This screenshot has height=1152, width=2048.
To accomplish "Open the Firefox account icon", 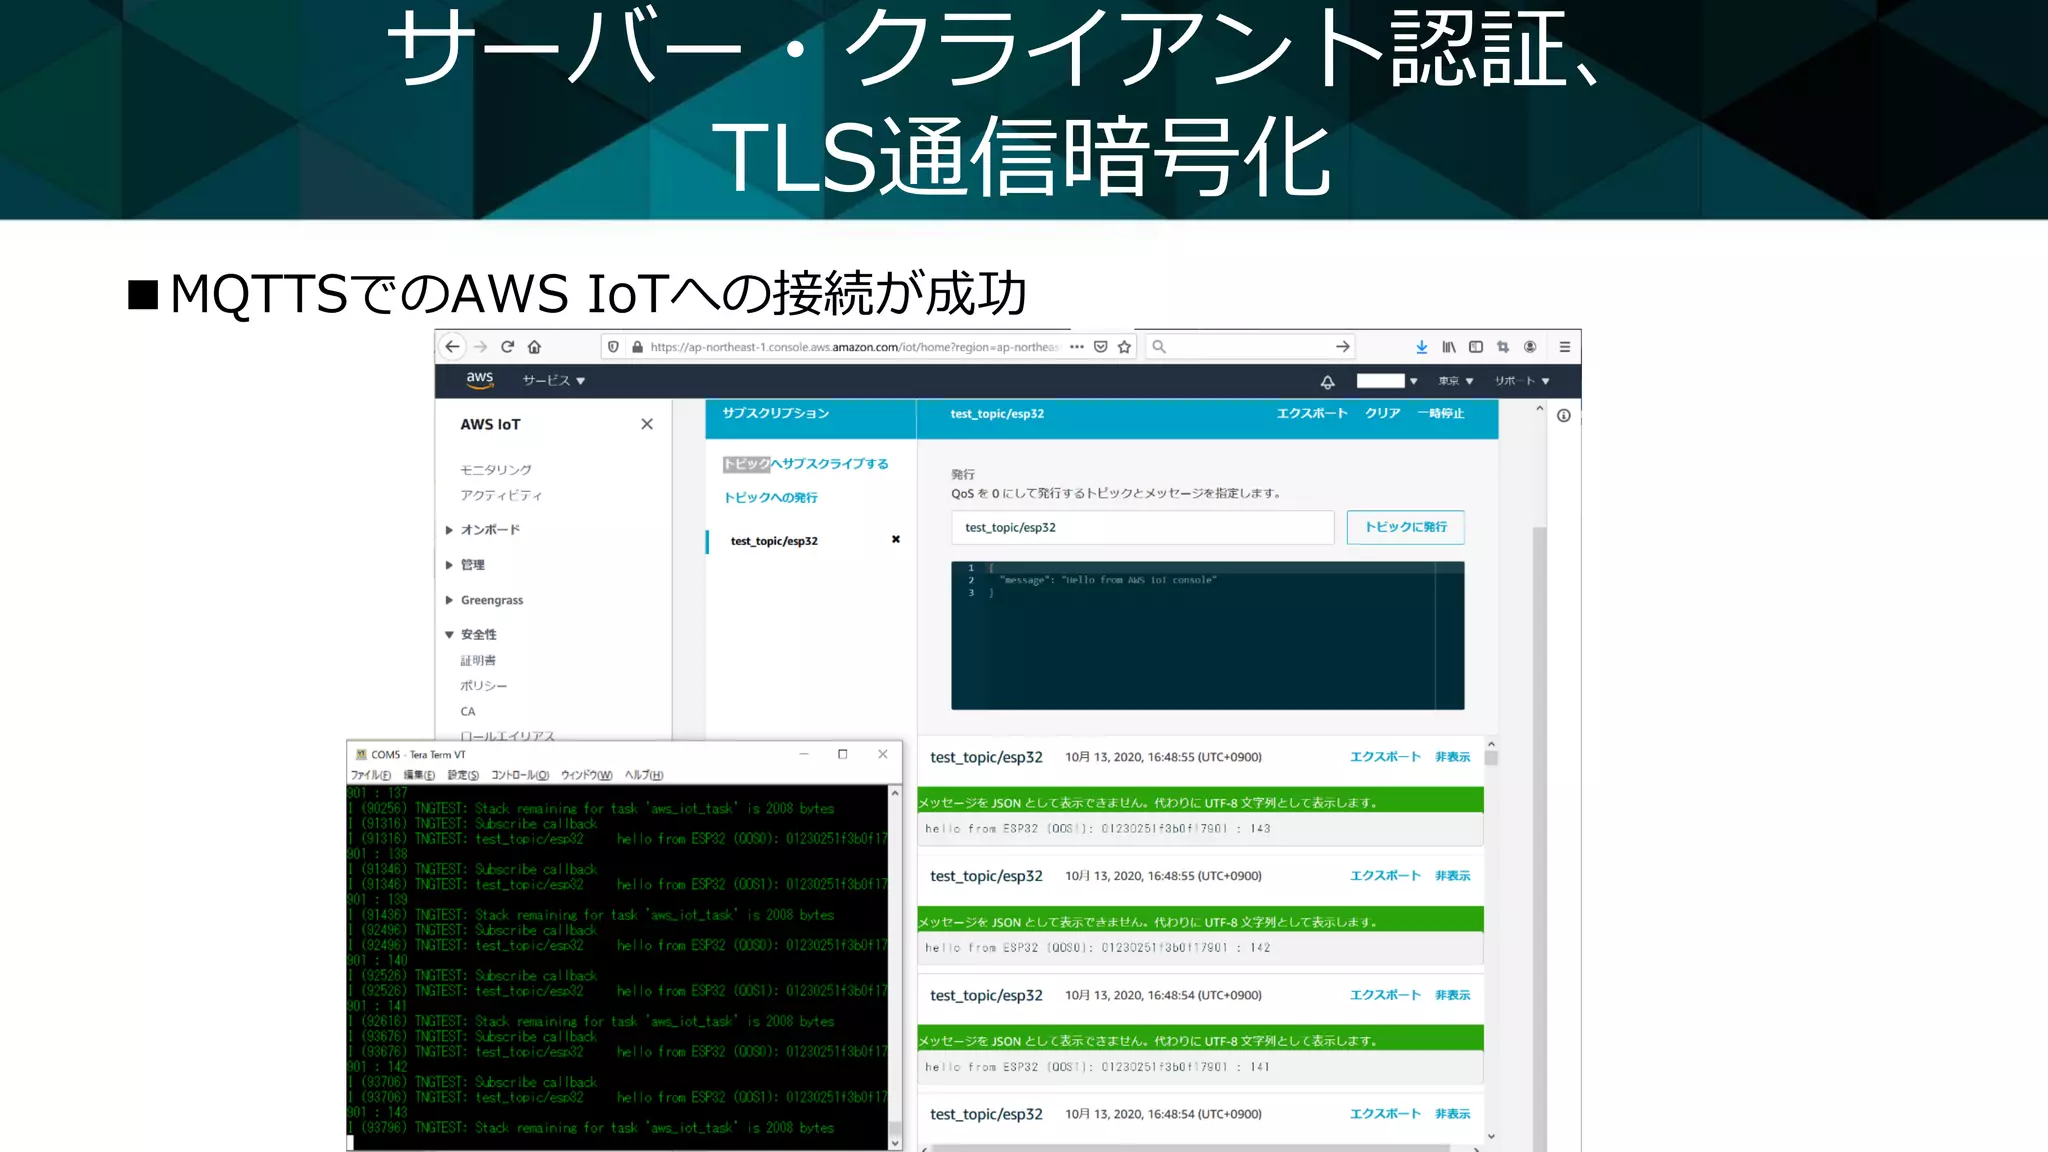I will tap(1530, 347).
